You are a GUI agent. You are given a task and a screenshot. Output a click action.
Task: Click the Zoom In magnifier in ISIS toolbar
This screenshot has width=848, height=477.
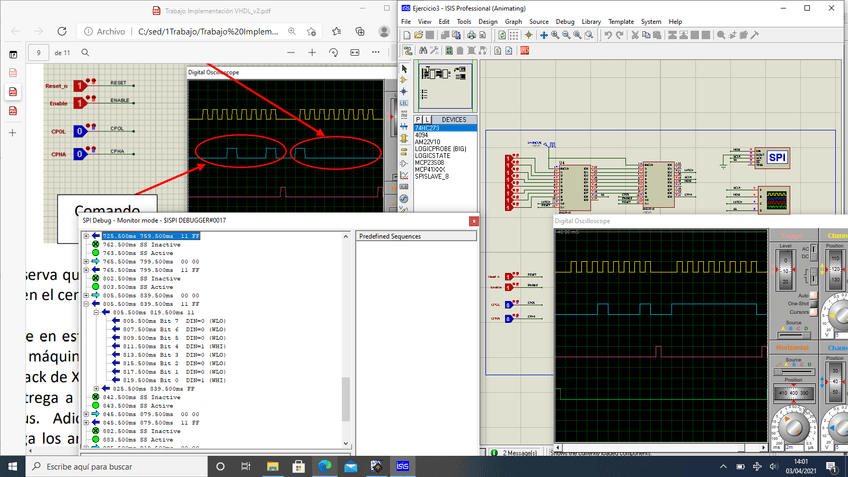[x=555, y=35]
